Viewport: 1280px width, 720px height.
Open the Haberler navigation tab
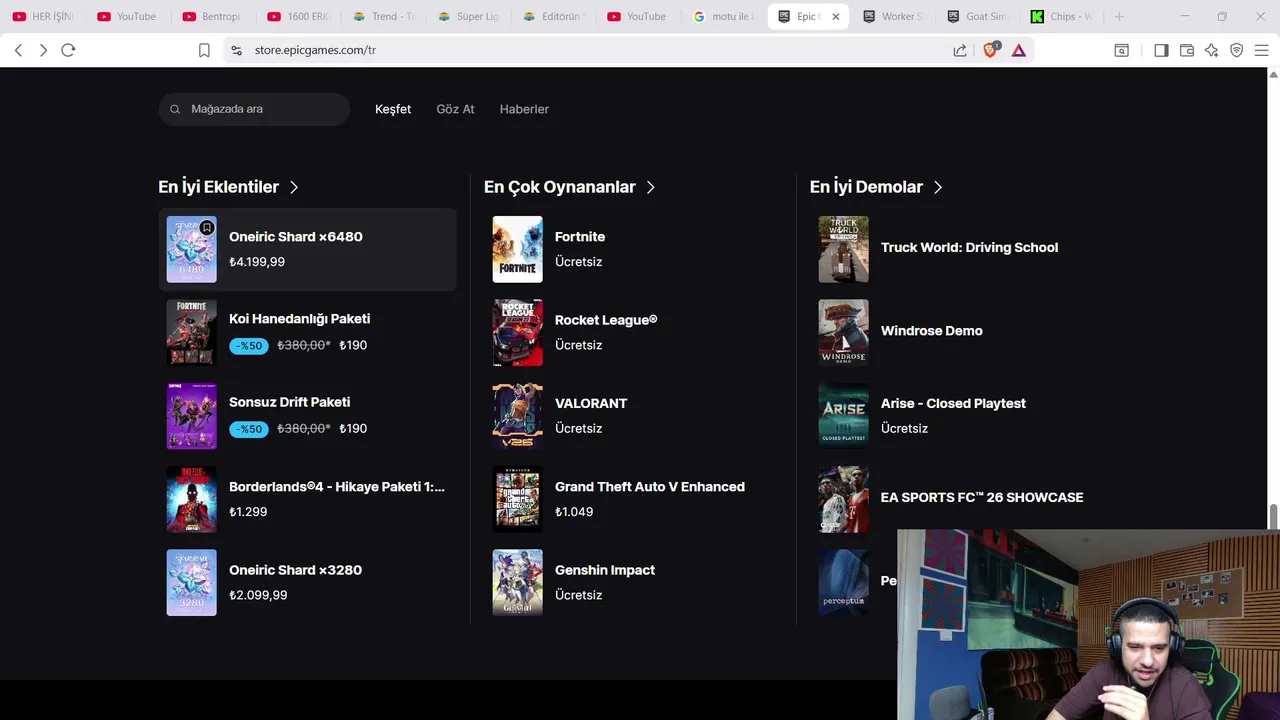524,109
